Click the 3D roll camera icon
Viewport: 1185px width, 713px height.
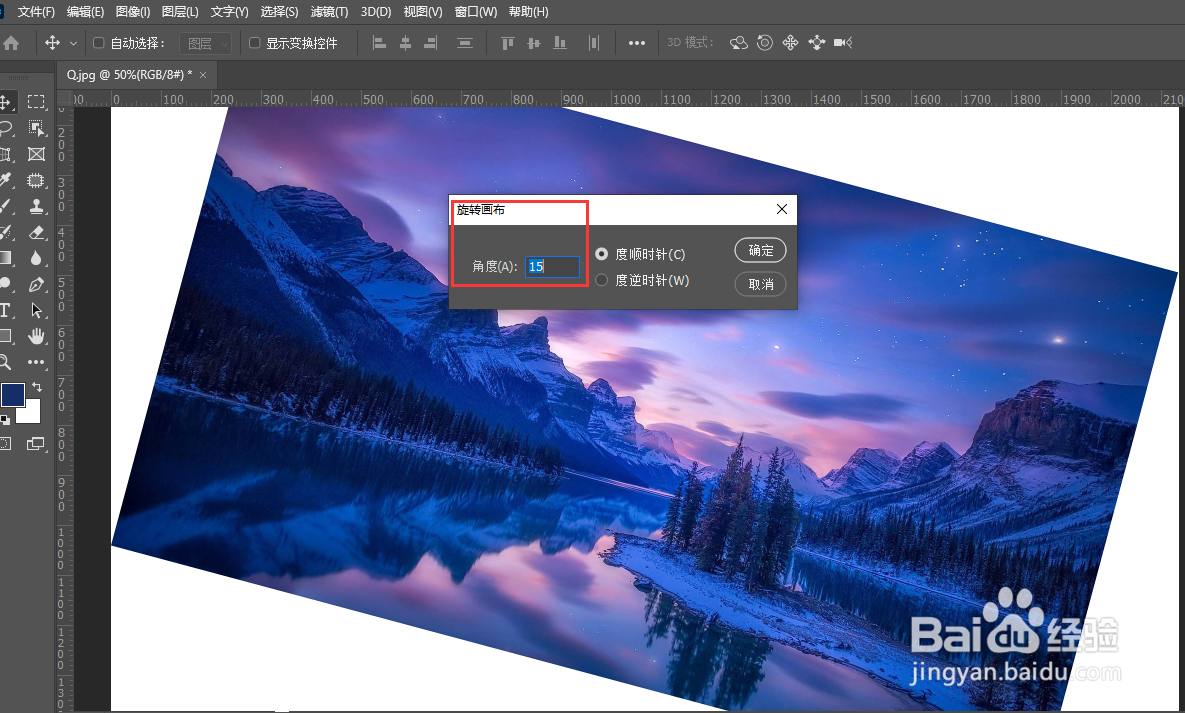pyautogui.click(x=765, y=43)
